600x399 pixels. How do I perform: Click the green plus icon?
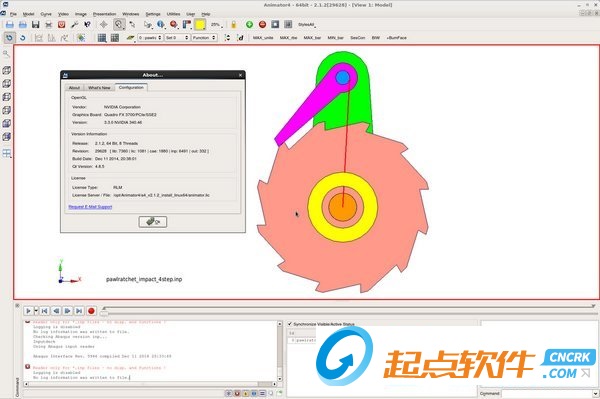click(x=249, y=24)
